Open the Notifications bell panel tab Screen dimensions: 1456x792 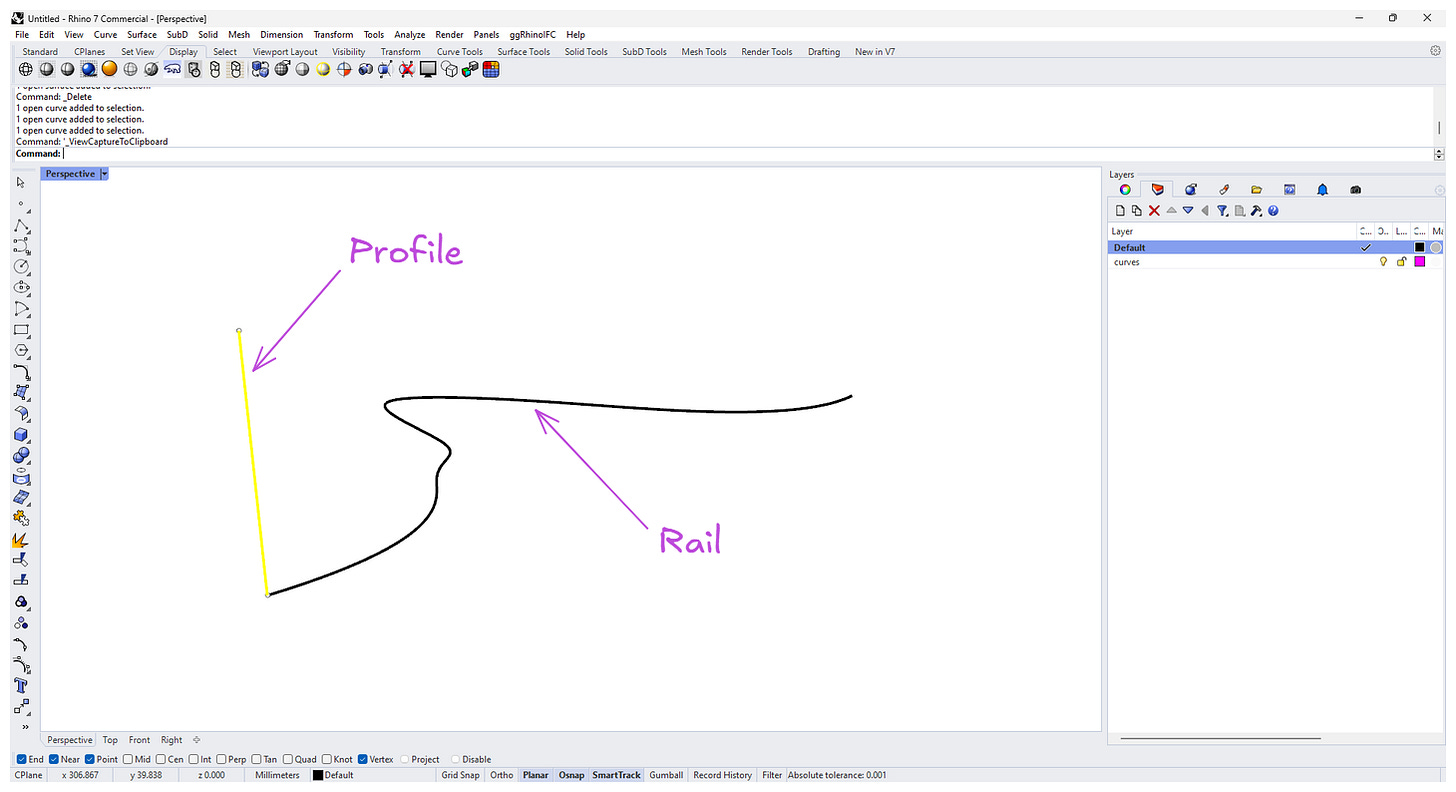click(1322, 189)
